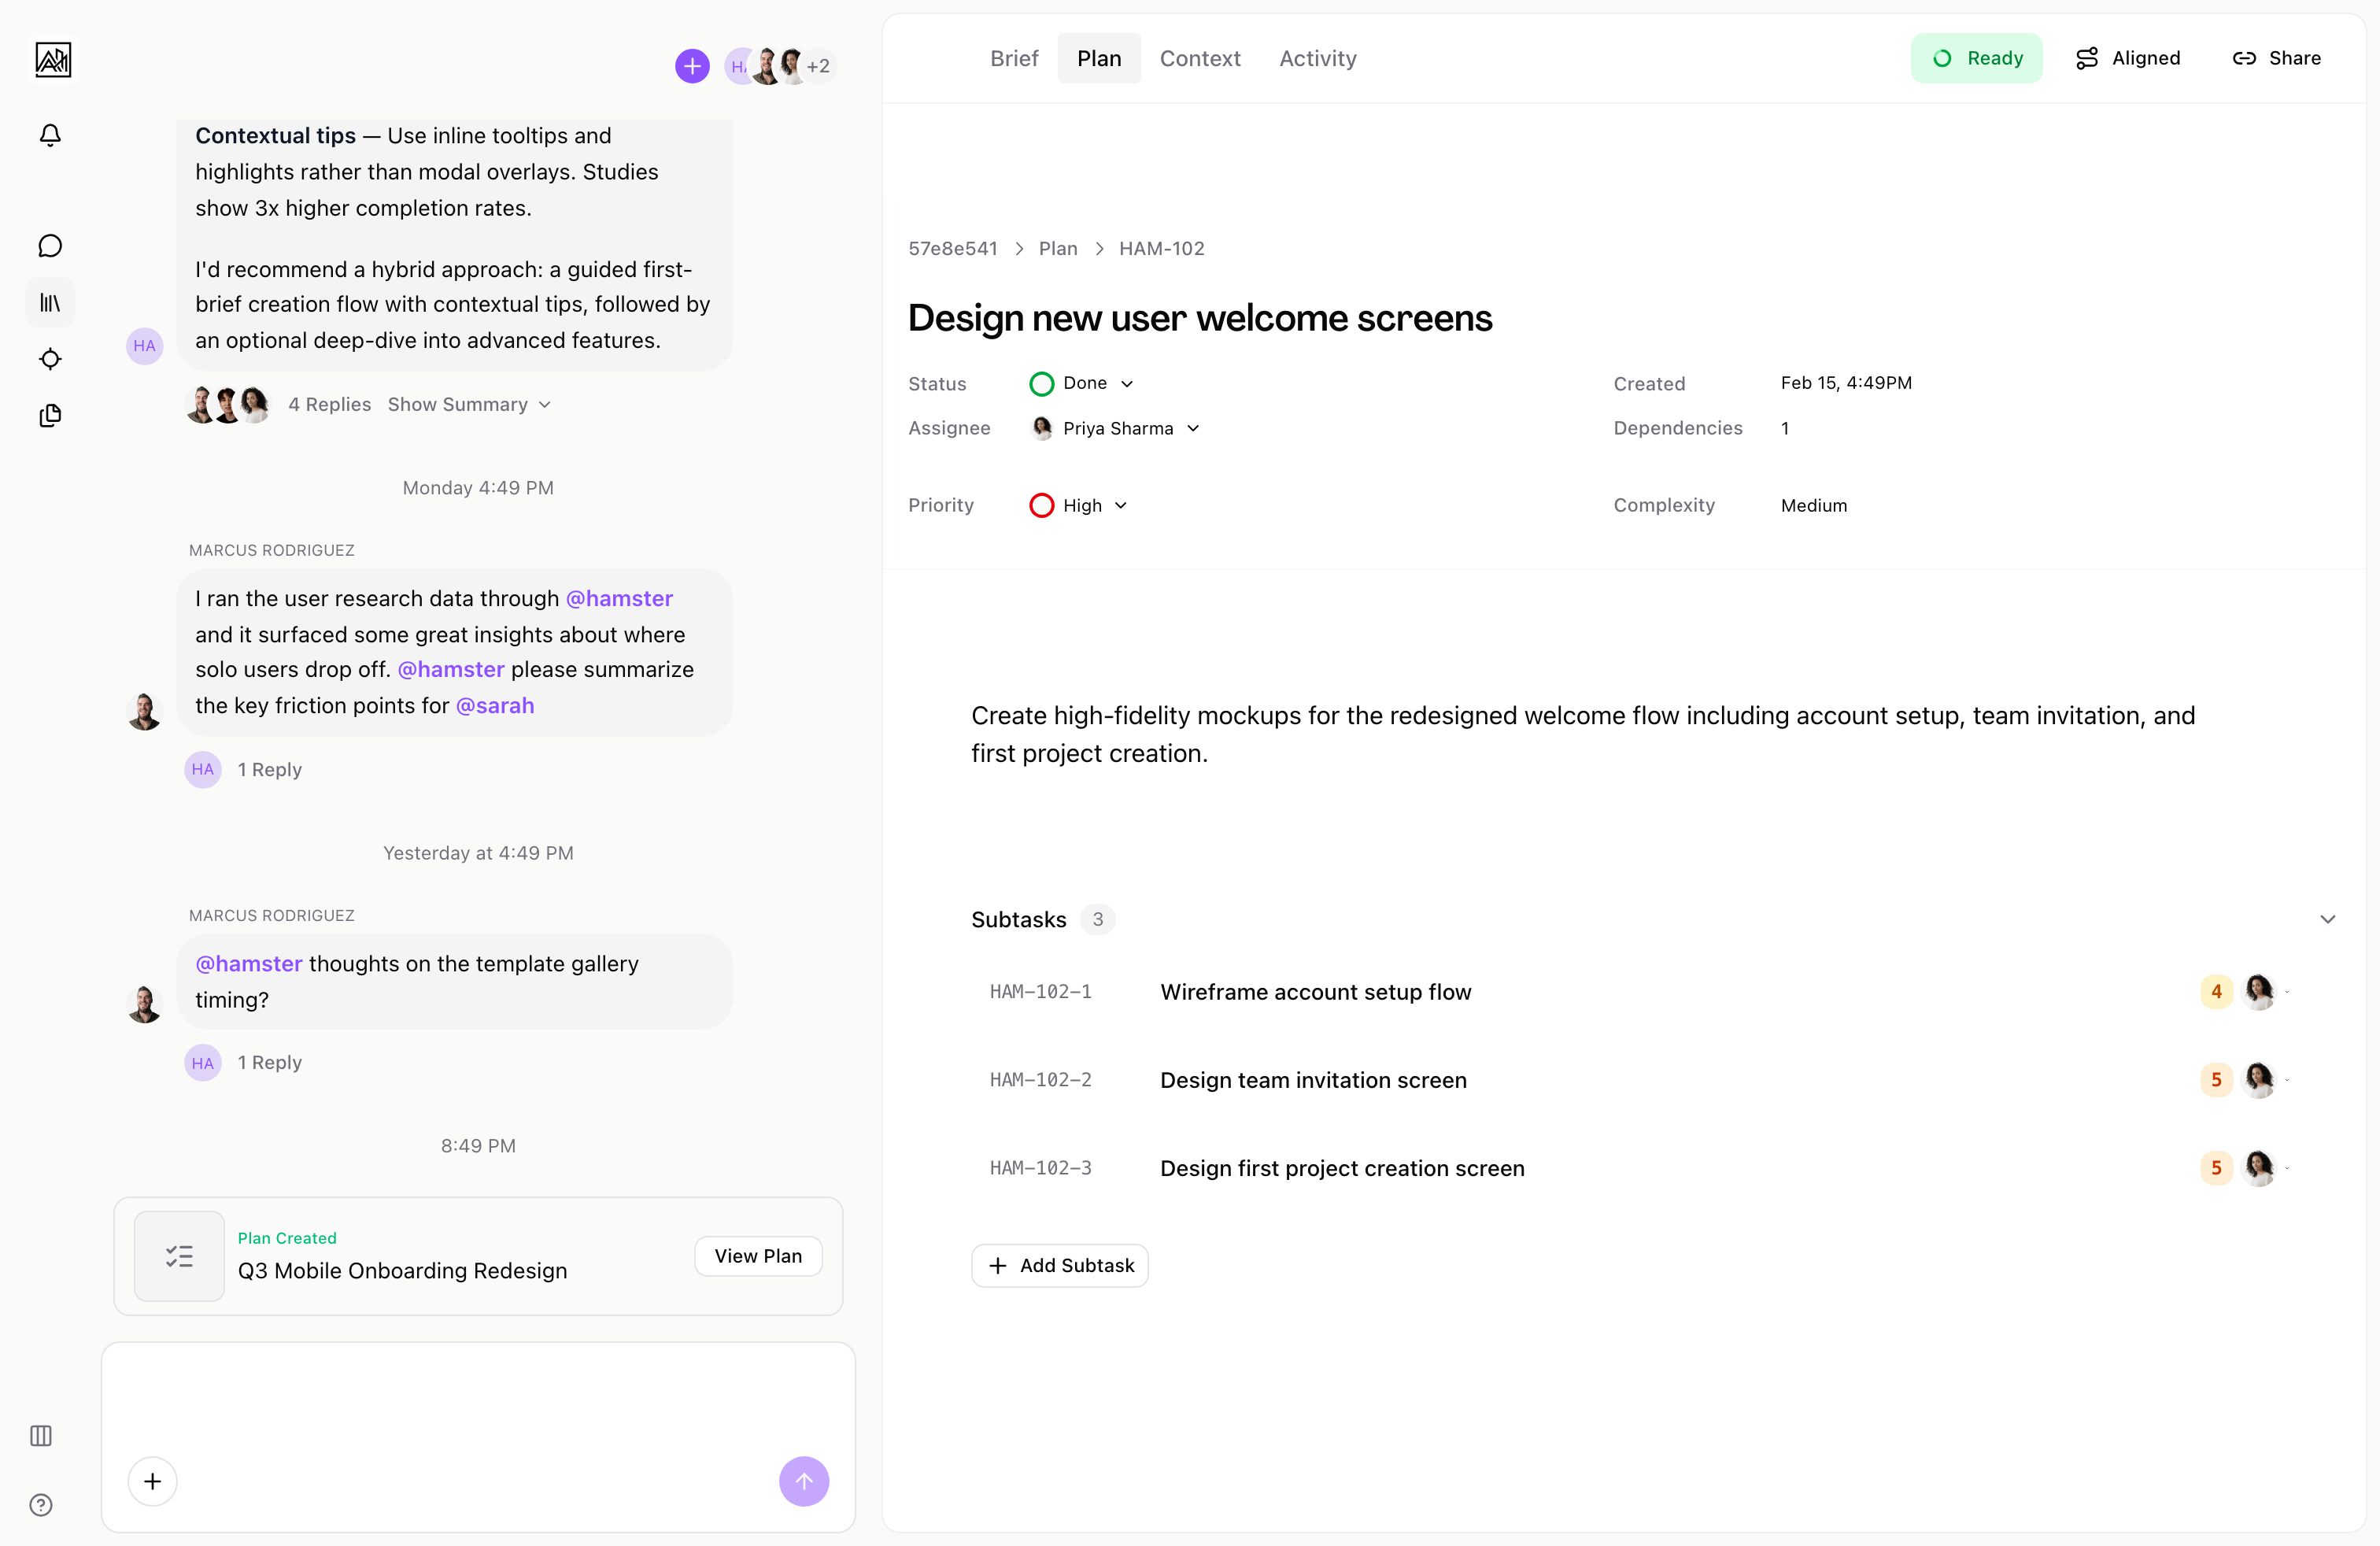
Task: Collapse the Subtasks section chevron
Action: point(2327,919)
